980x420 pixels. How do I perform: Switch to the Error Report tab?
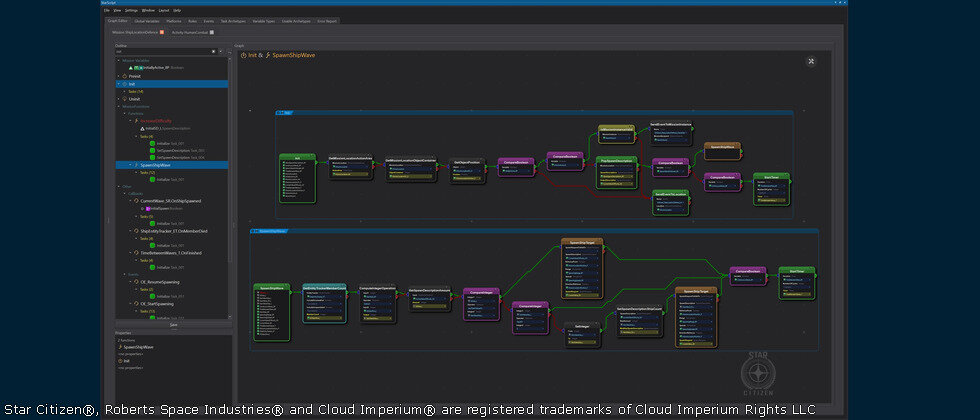click(327, 21)
